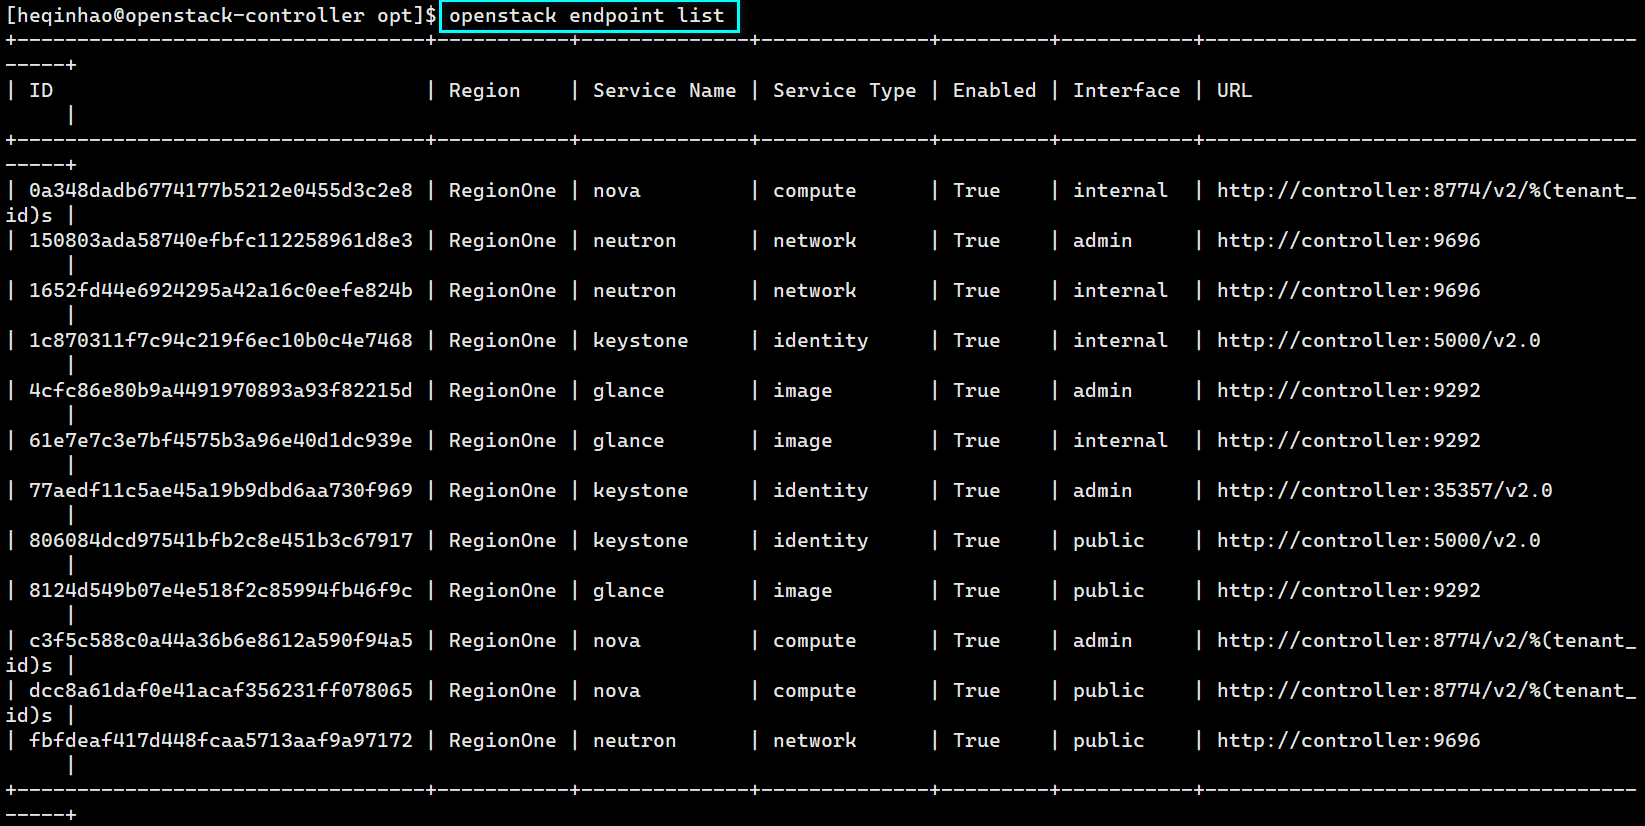1645x826 pixels.
Task: Select the URL column header
Action: tap(1234, 91)
